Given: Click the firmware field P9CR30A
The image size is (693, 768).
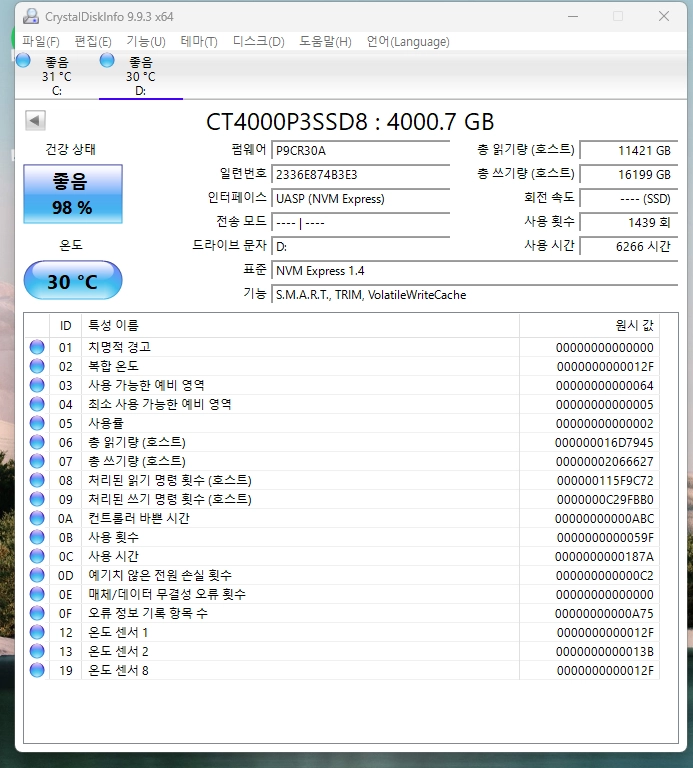Looking at the screenshot, I should (360, 150).
